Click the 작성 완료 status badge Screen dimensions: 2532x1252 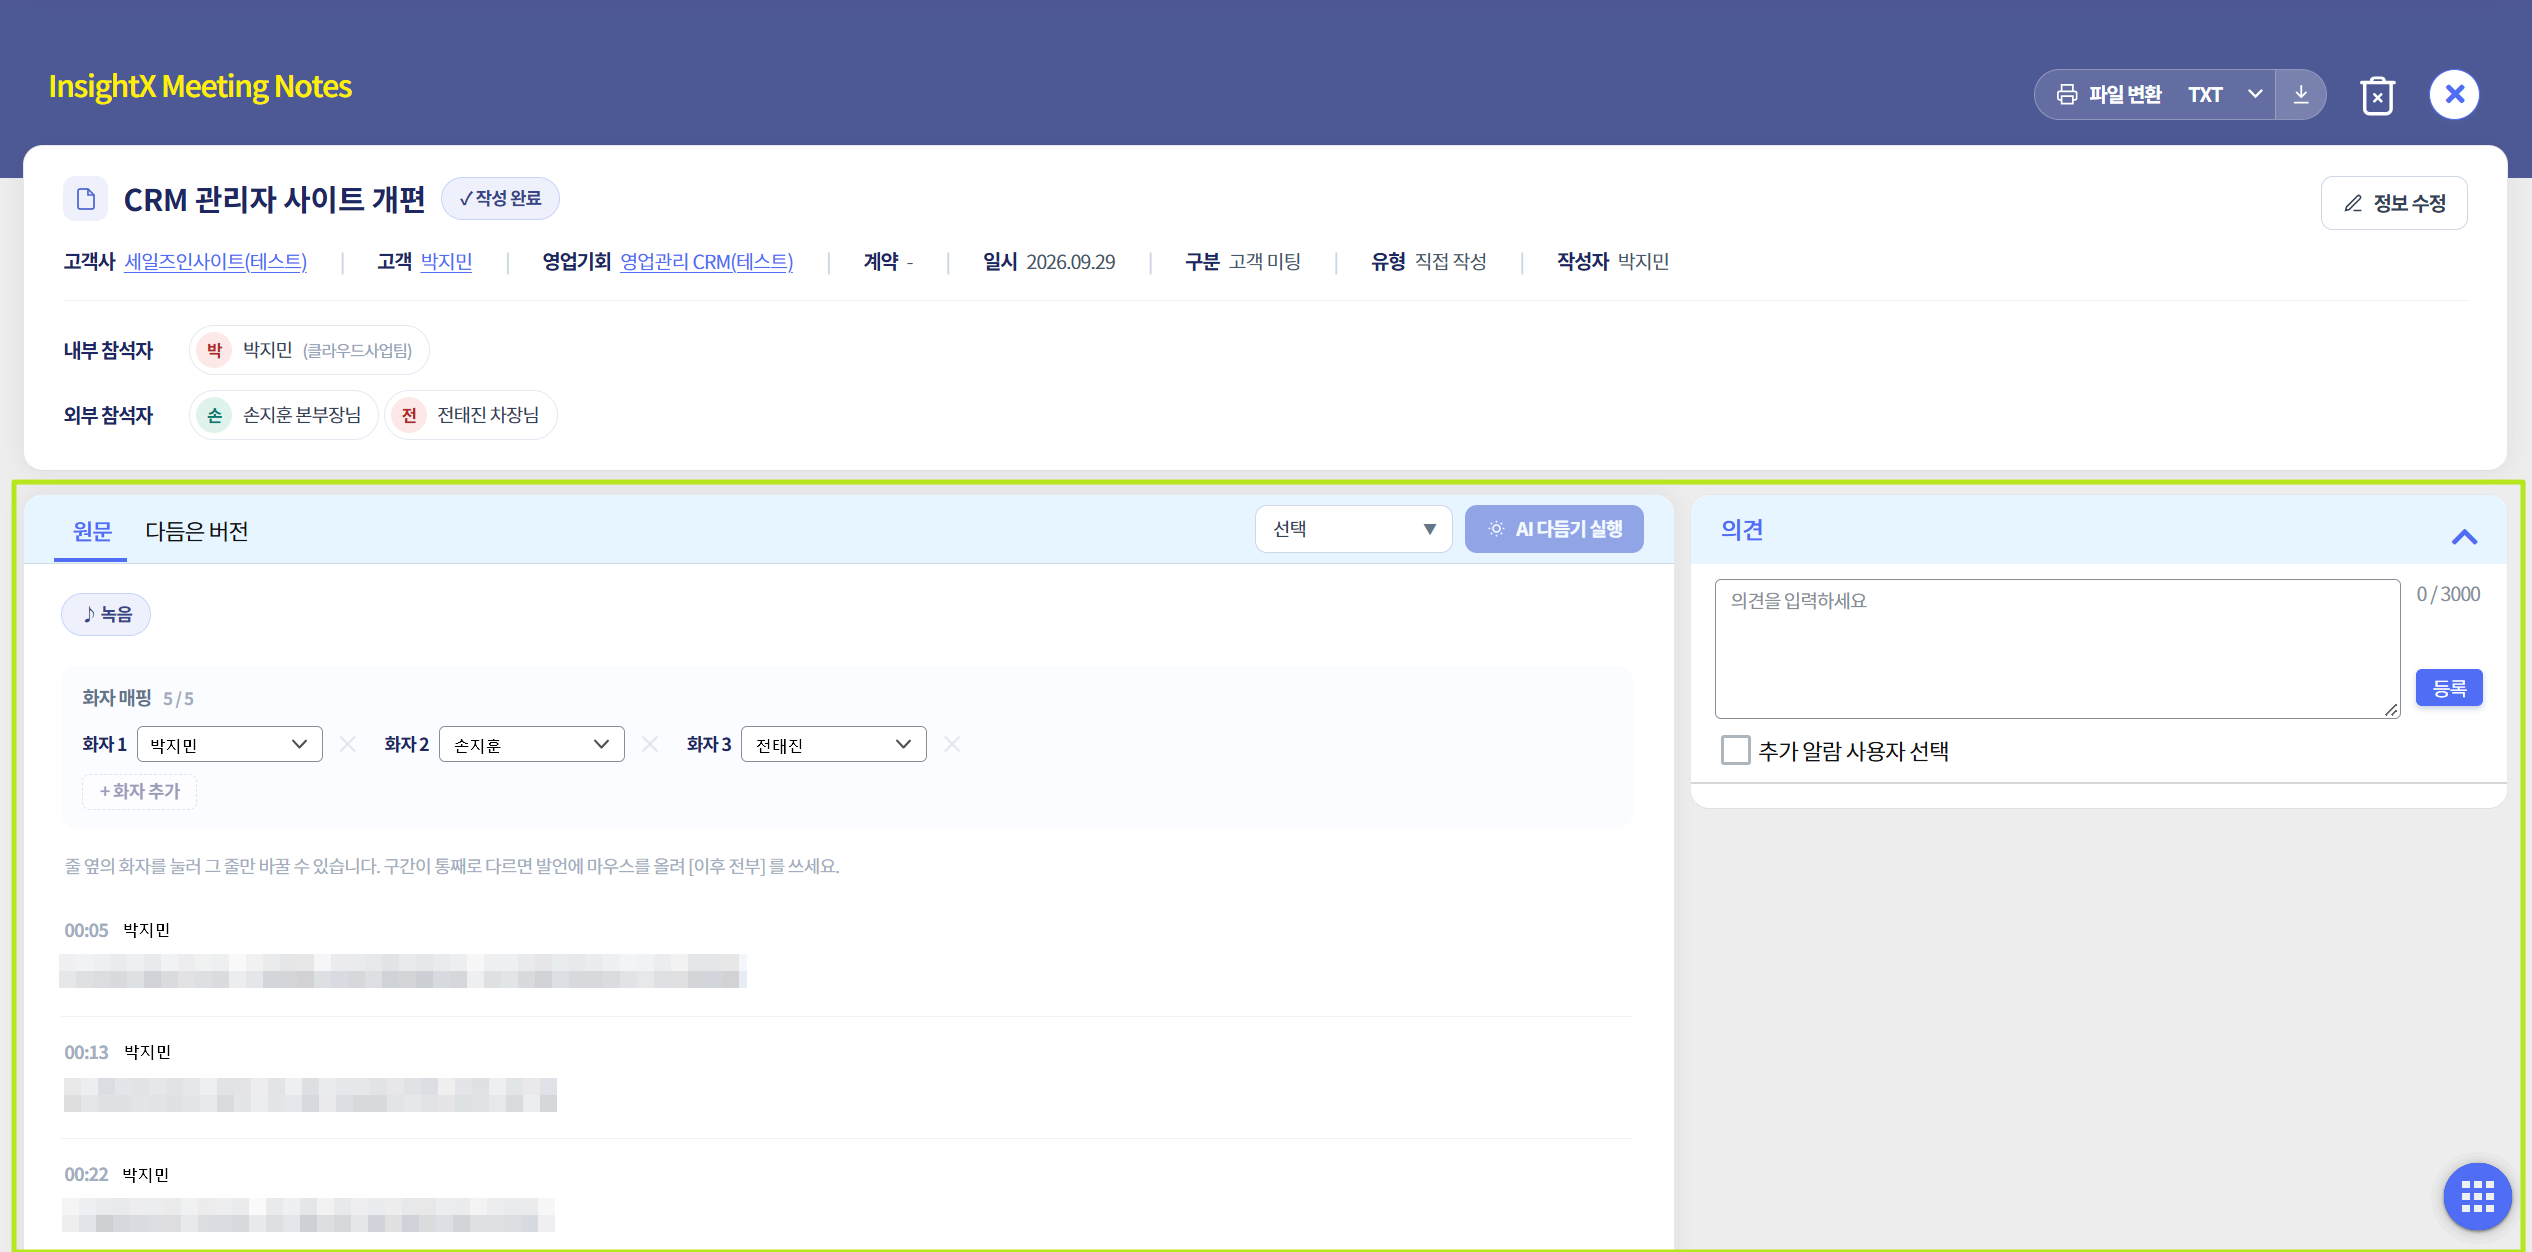[x=500, y=198]
